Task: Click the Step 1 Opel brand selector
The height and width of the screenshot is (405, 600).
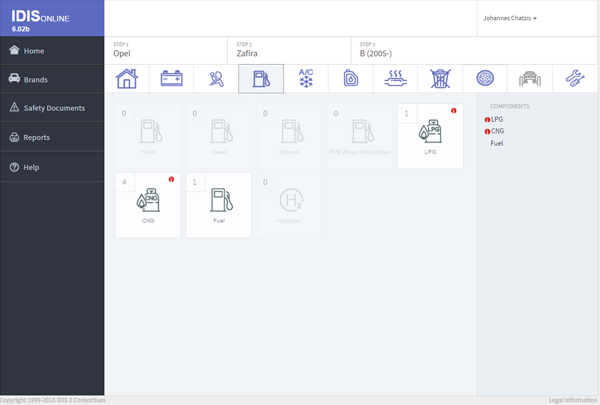Action: pyautogui.click(x=166, y=51)
